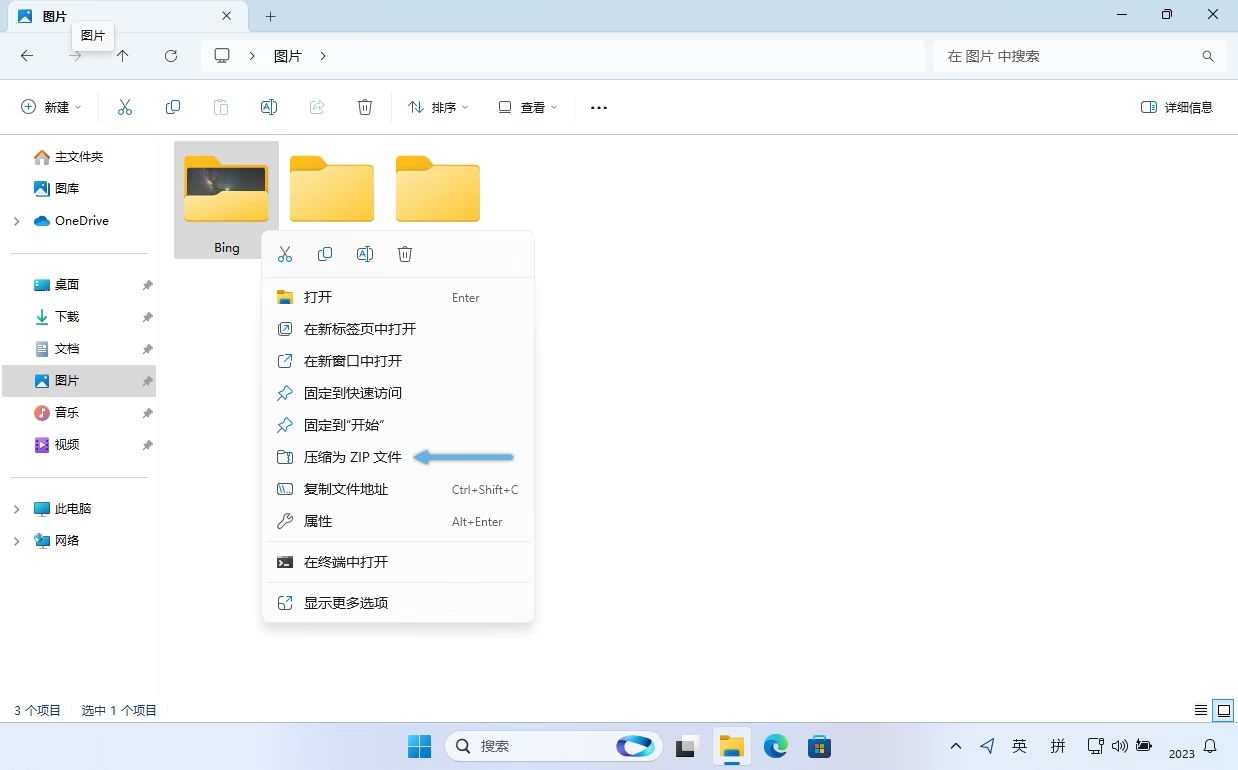Open the toolbar's three-dot more options
This screenshot has width=1238, height=770.
pos(599,108)
